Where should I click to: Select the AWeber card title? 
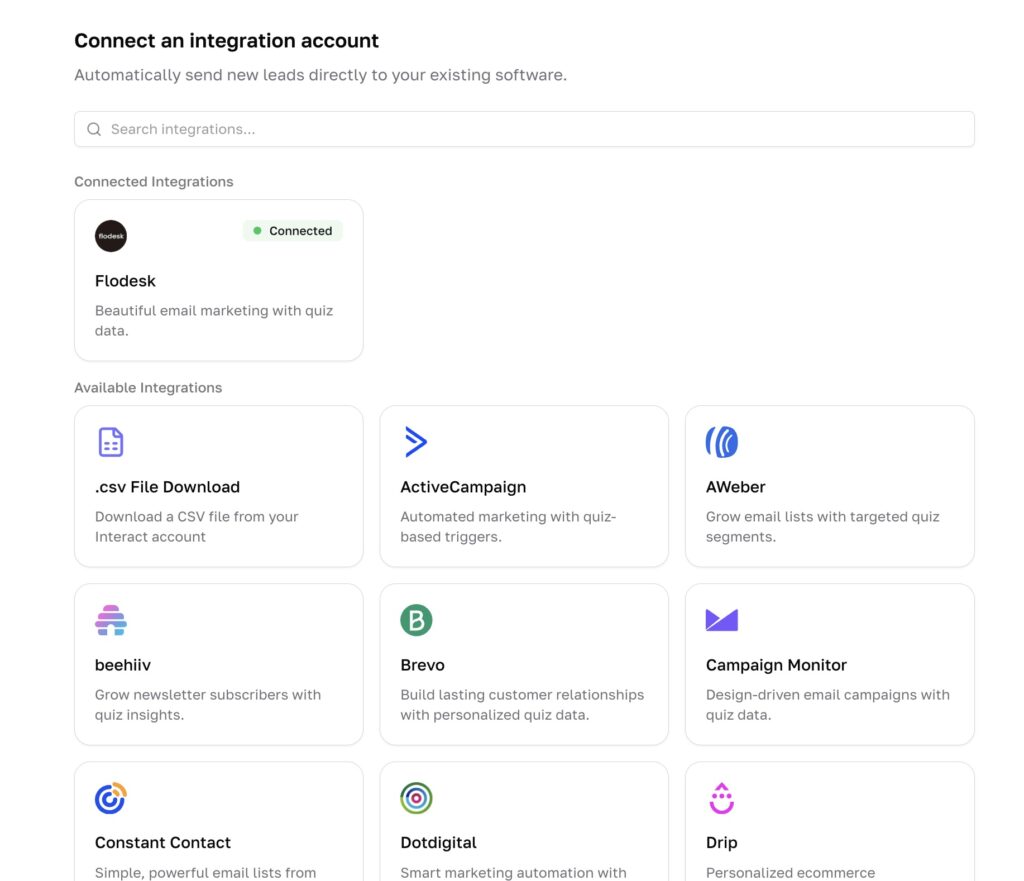(x=735, y=487)
